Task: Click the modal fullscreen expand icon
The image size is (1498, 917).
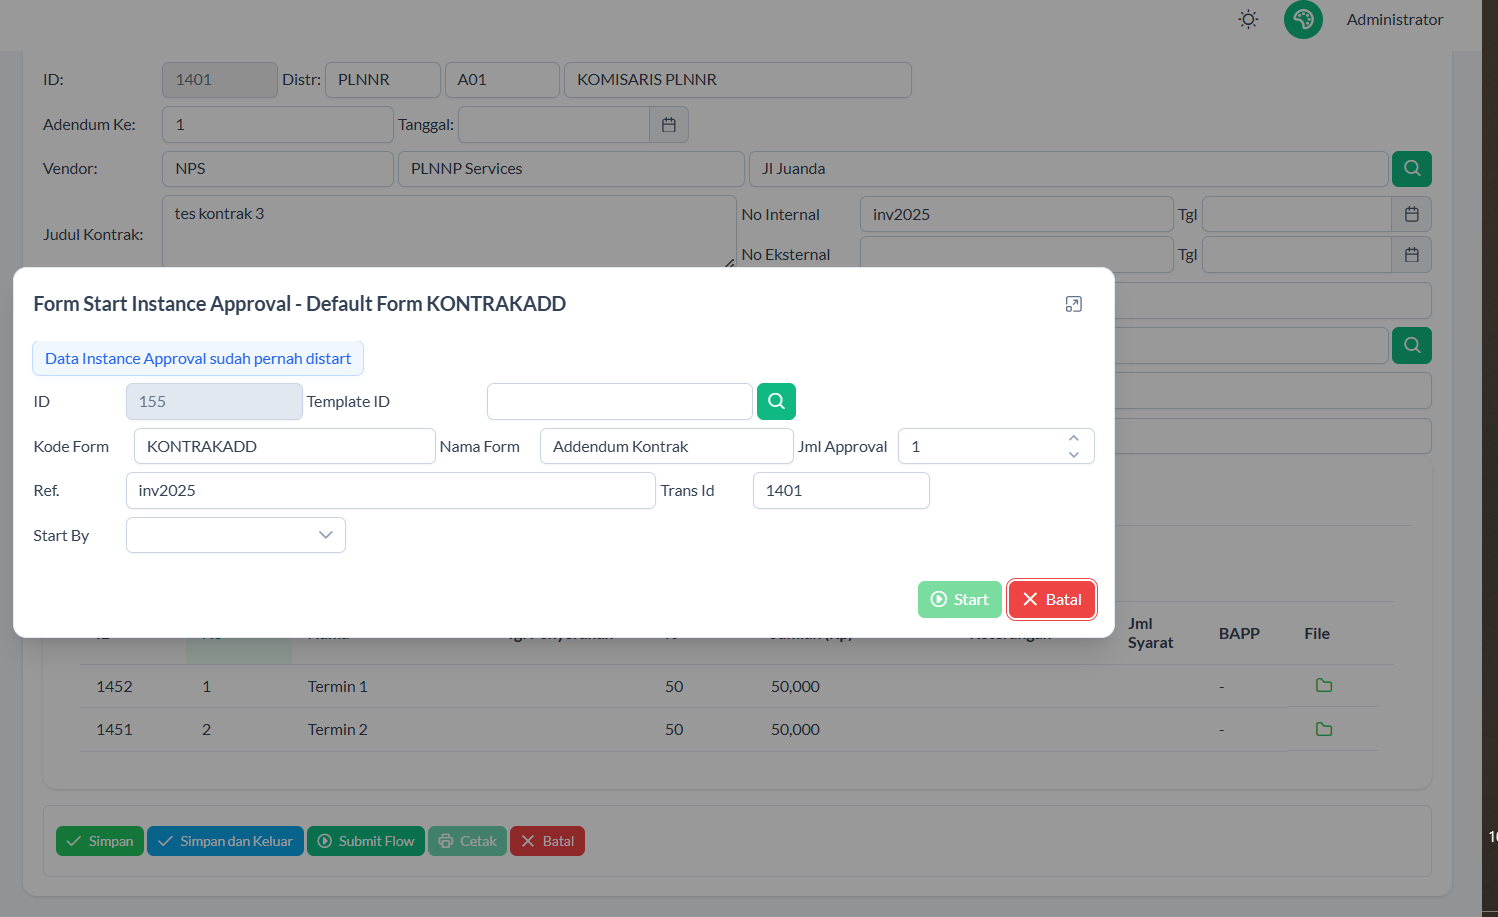Action: pos(1073,304)
